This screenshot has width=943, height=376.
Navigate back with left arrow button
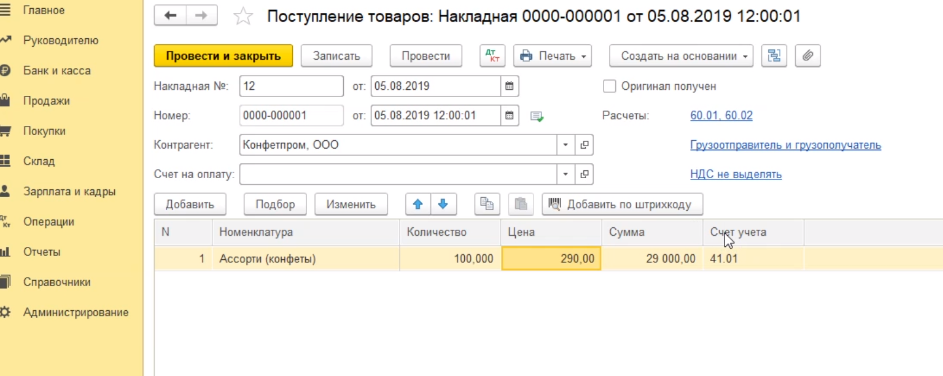pos(170,16)
